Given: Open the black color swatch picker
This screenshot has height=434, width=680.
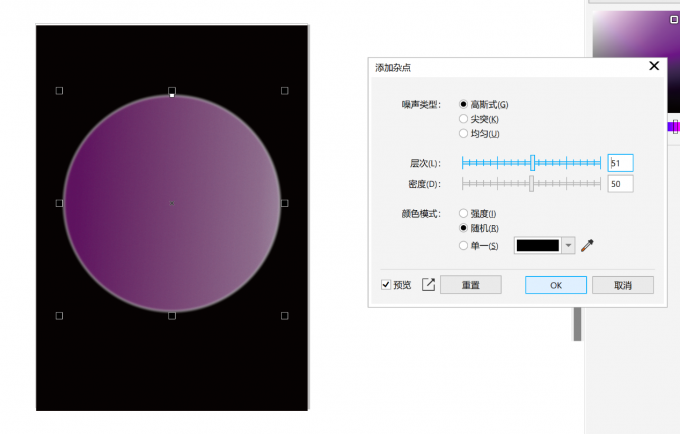Looking at the screenshot, I should [x=538, y=245].
